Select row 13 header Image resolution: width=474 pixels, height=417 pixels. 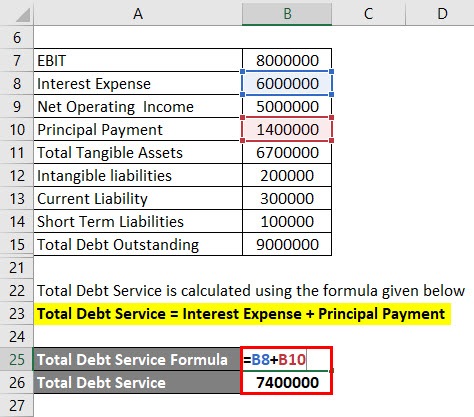(17, 198)
